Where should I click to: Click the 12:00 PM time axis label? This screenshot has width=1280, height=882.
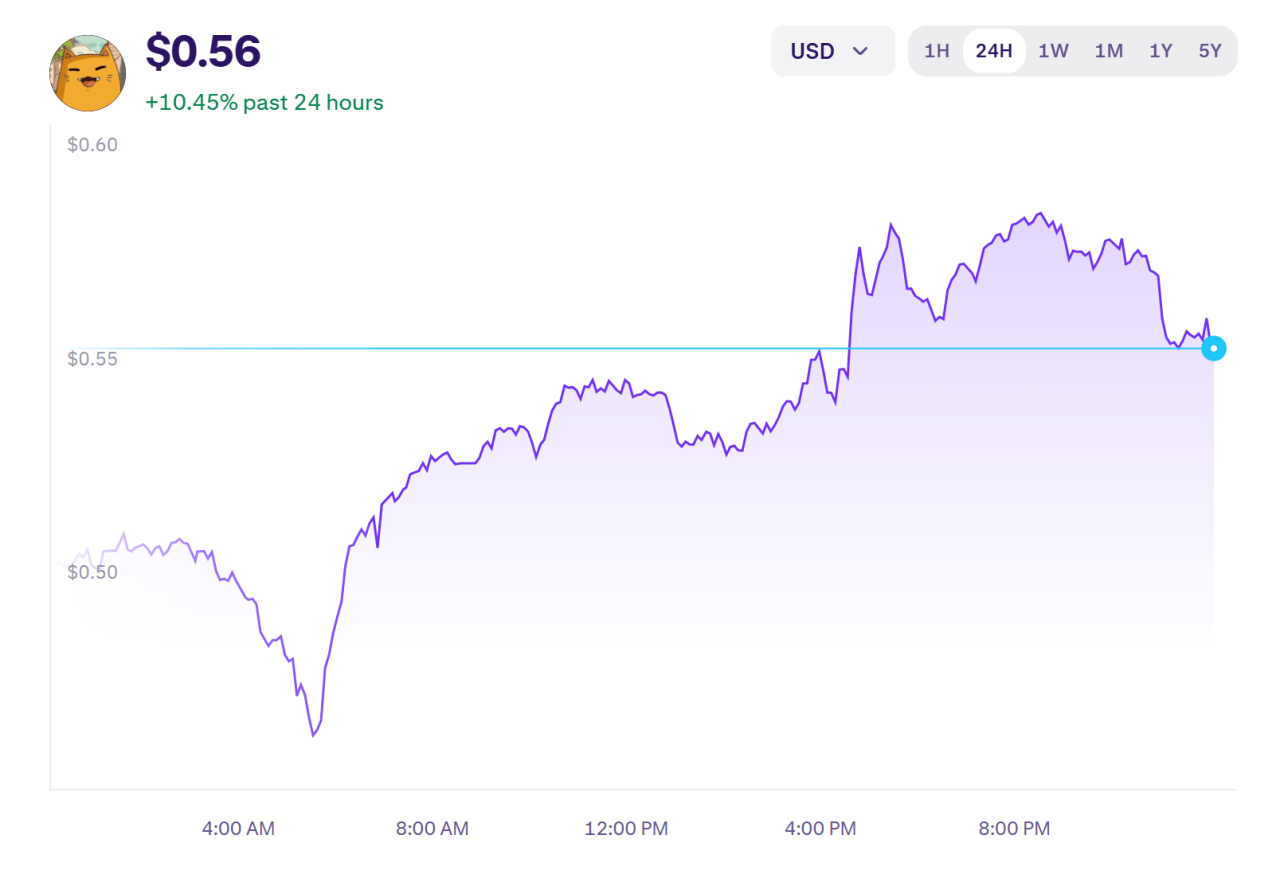point(626,829)
